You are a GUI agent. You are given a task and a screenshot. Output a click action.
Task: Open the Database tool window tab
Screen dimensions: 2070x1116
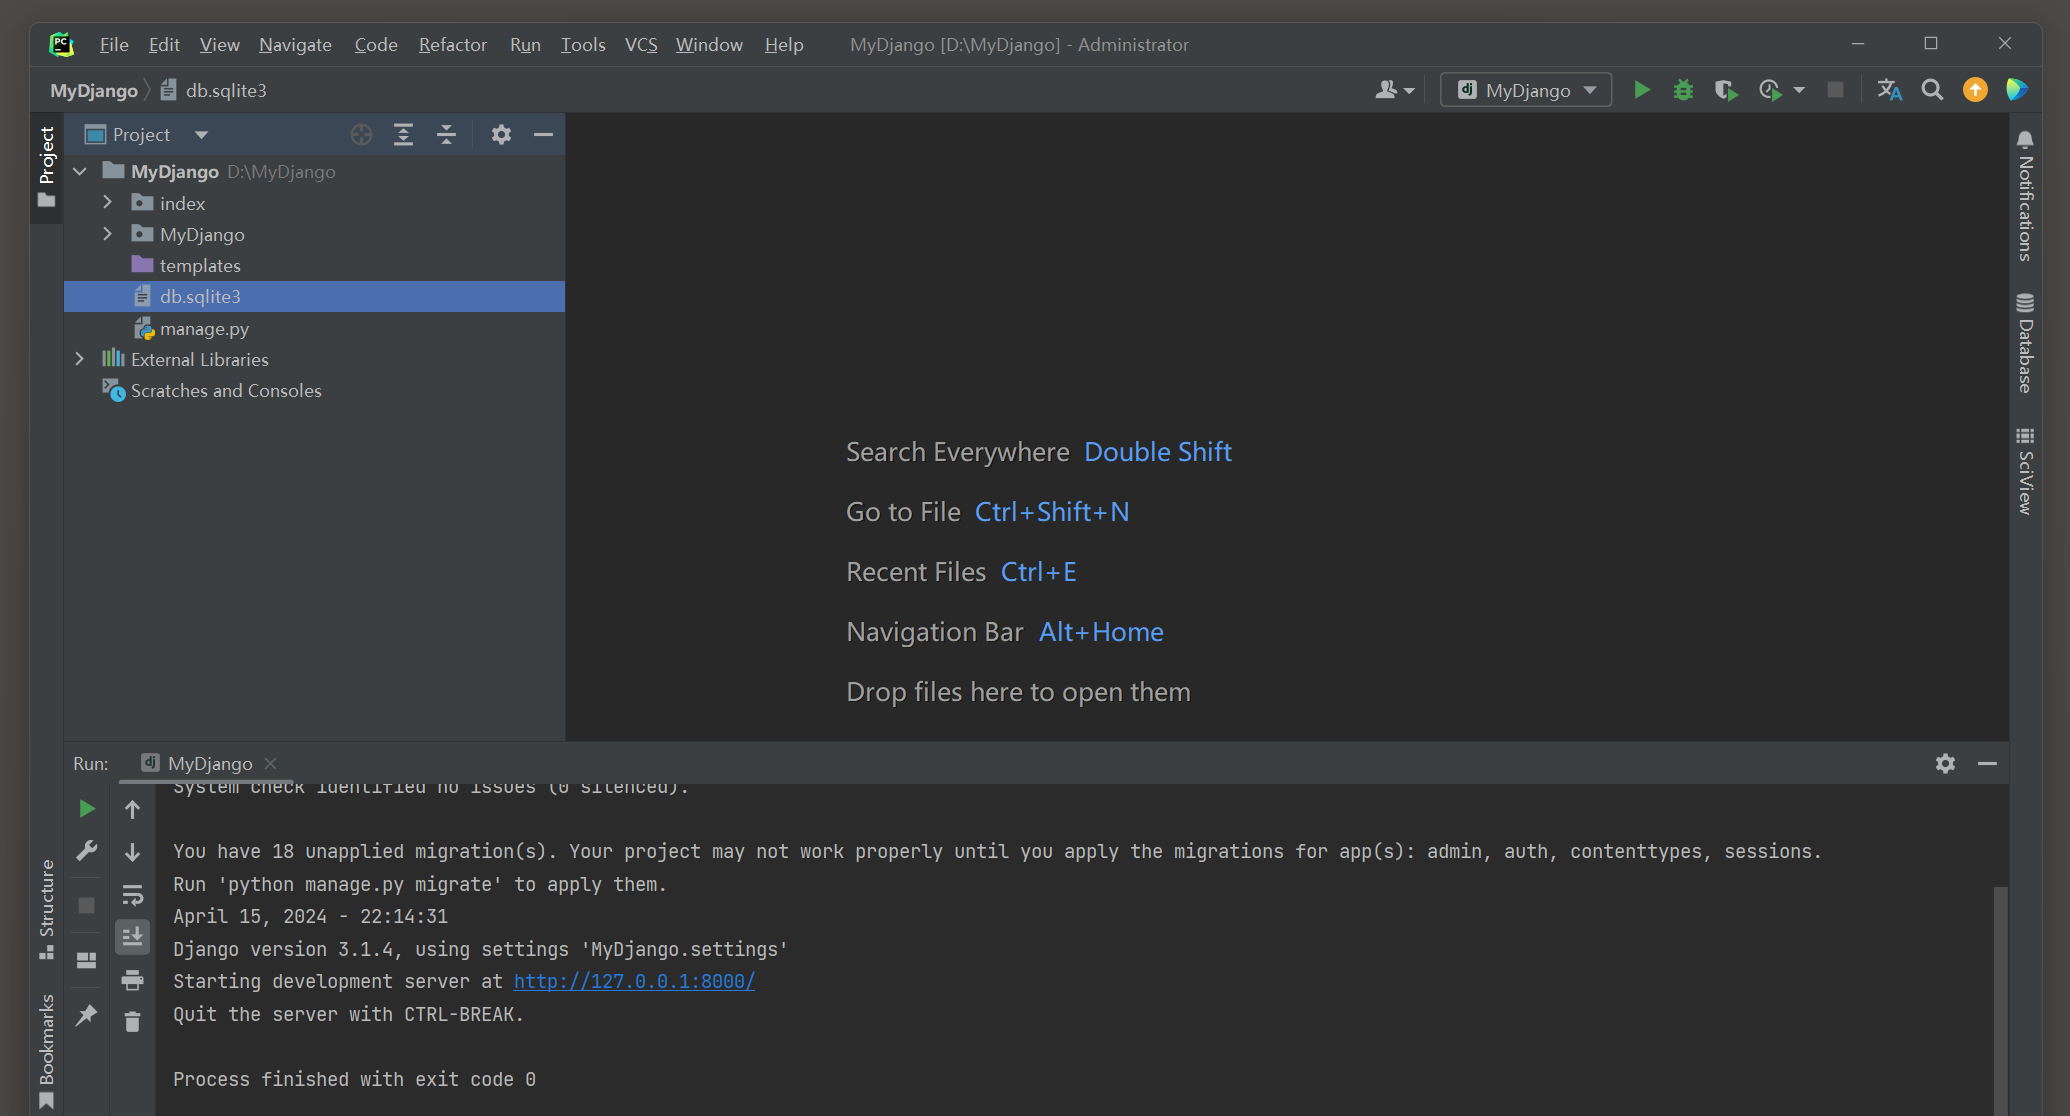tap(2025, 343)
